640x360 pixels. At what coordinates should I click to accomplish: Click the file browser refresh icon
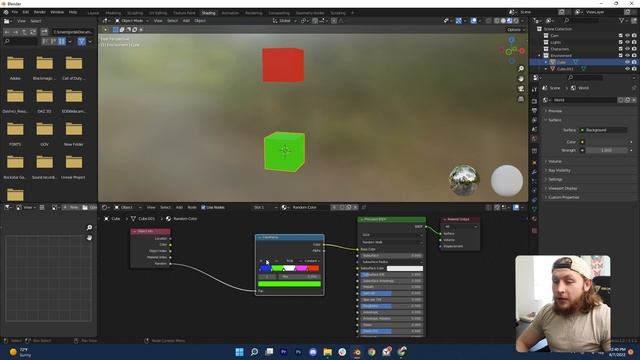(33, 32)
